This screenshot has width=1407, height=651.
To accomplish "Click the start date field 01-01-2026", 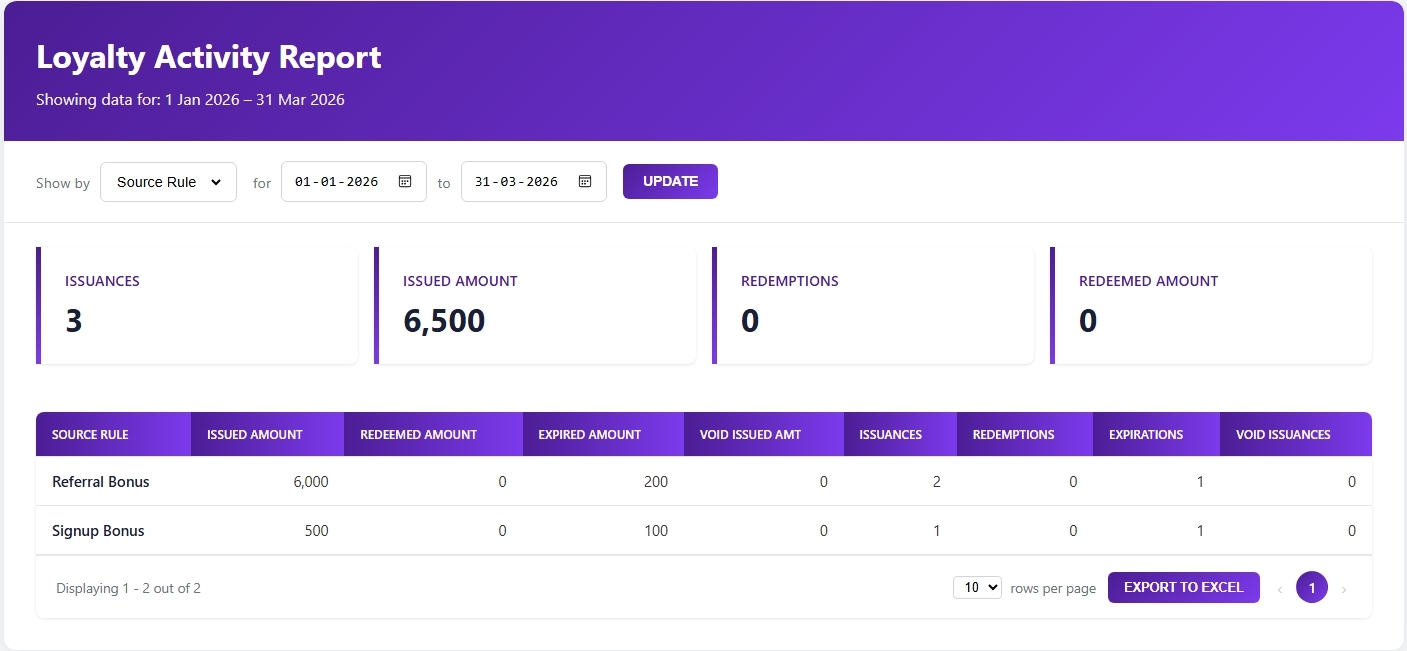I will (x=337, y=182).
